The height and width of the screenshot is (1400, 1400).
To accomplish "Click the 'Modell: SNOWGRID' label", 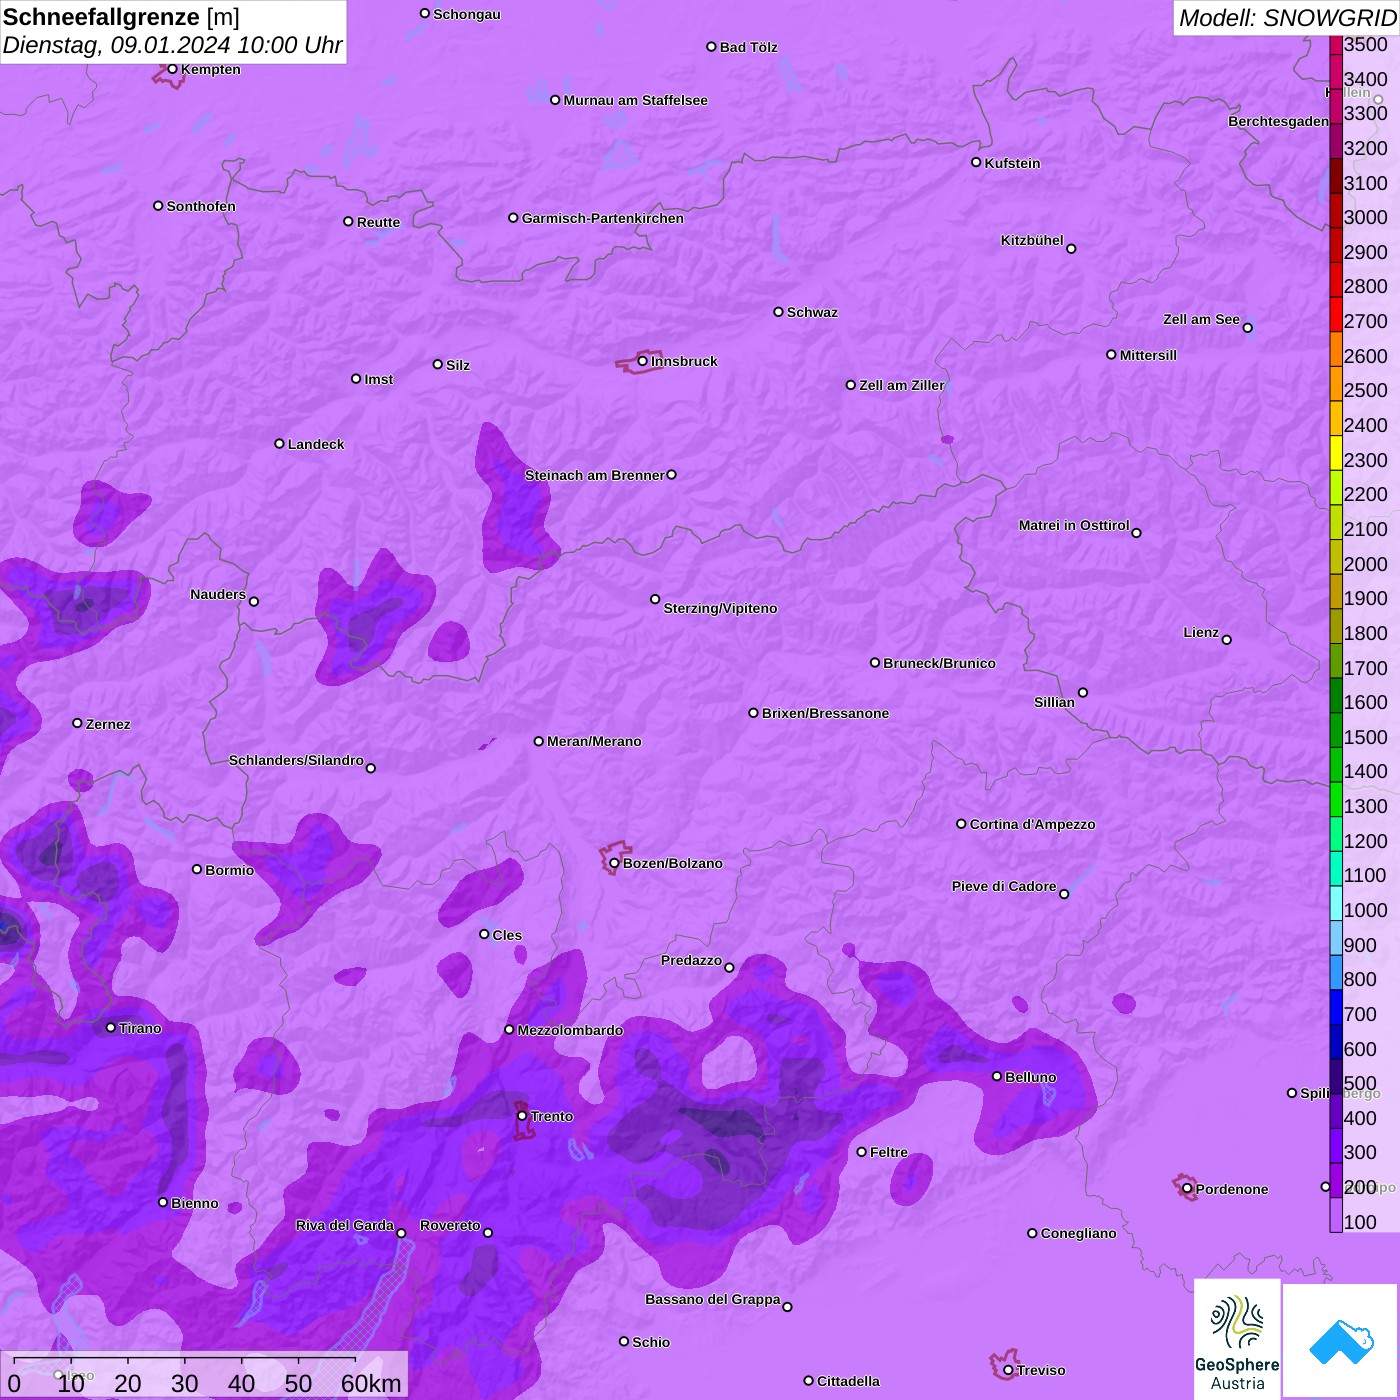I will (x=1287, y=18).
